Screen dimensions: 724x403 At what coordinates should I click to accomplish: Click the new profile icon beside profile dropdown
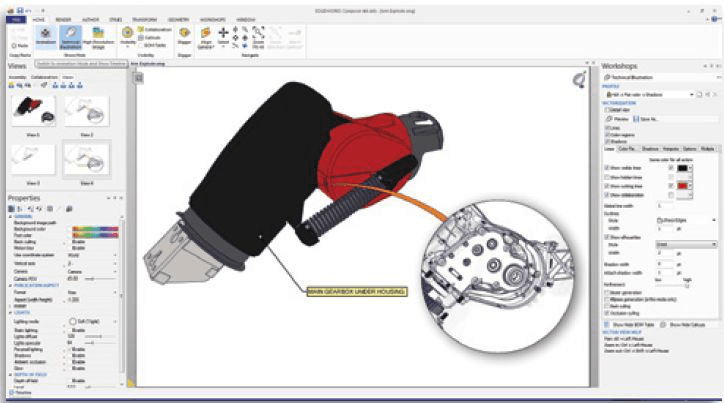(x=700, y=95)
